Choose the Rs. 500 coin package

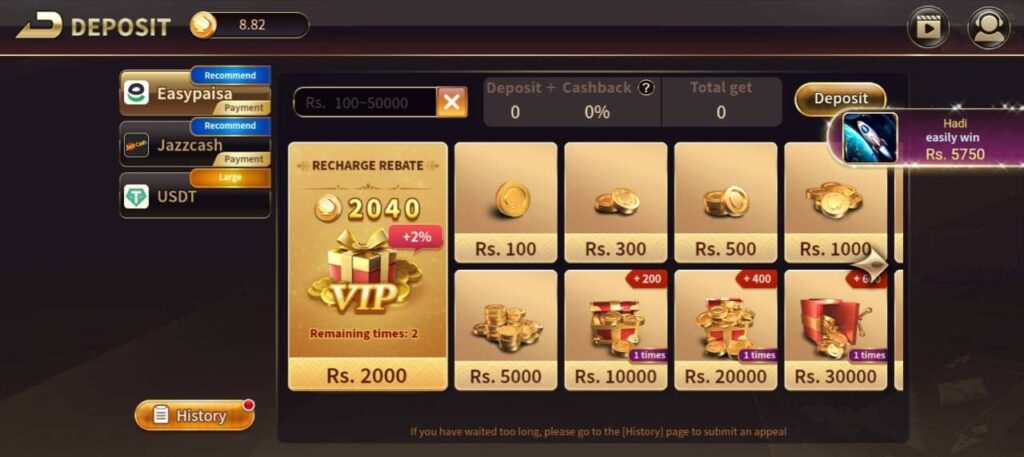pos(726,202)
